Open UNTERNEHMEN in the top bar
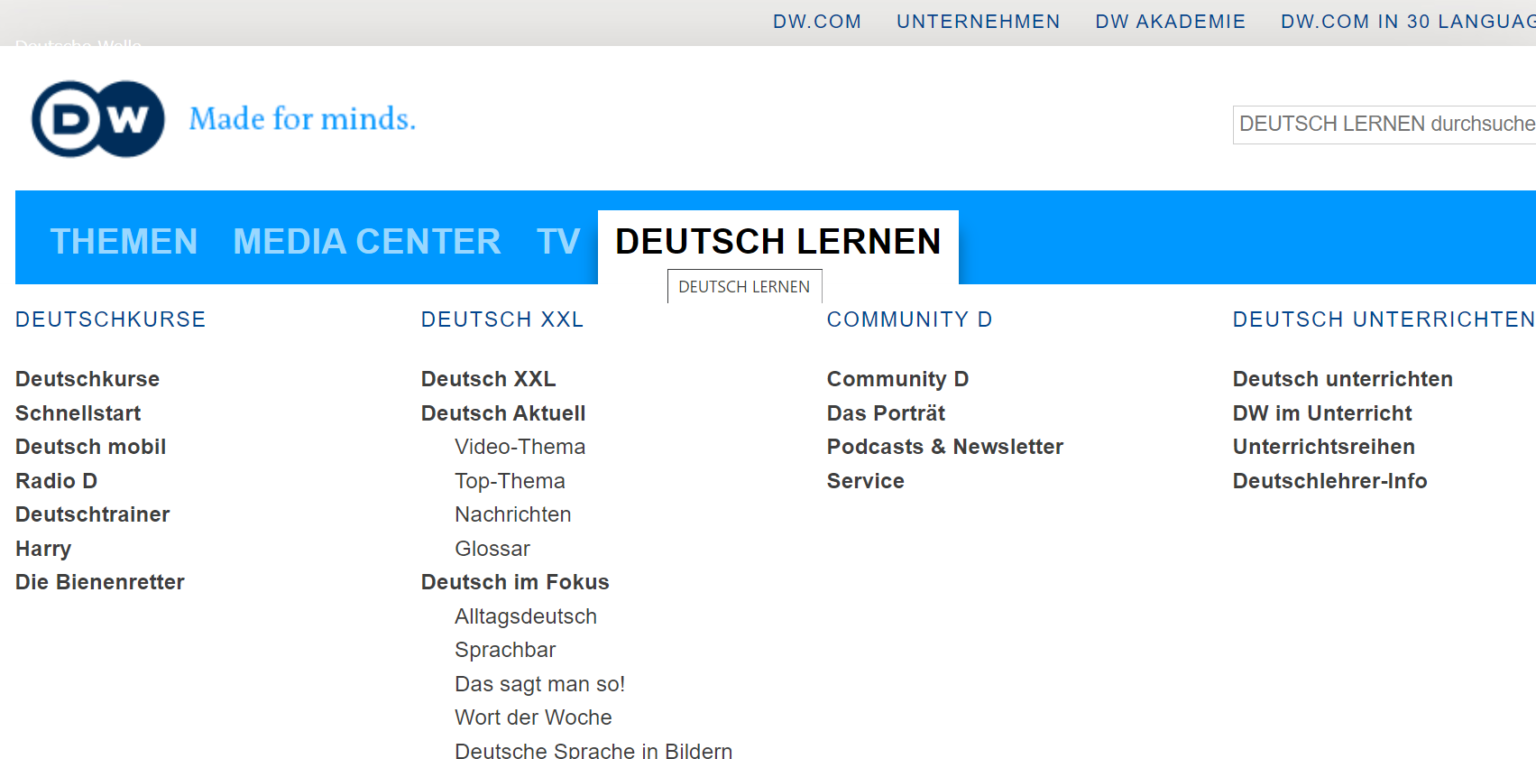Image resolution: width=1536 pixels, height=759 pixels. pos(978,21)
